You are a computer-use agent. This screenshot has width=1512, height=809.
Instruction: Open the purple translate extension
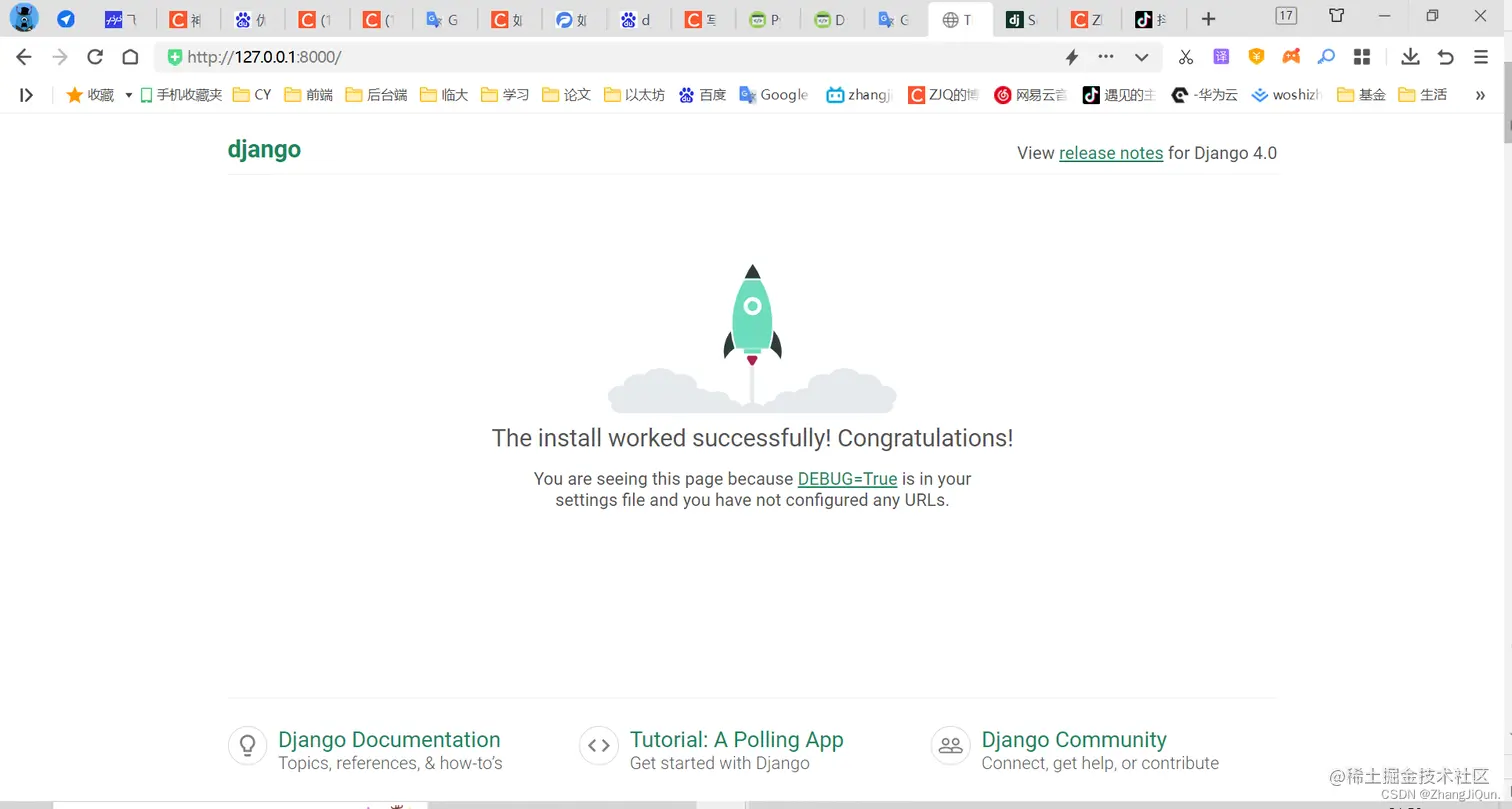(x=1221, y=57)
